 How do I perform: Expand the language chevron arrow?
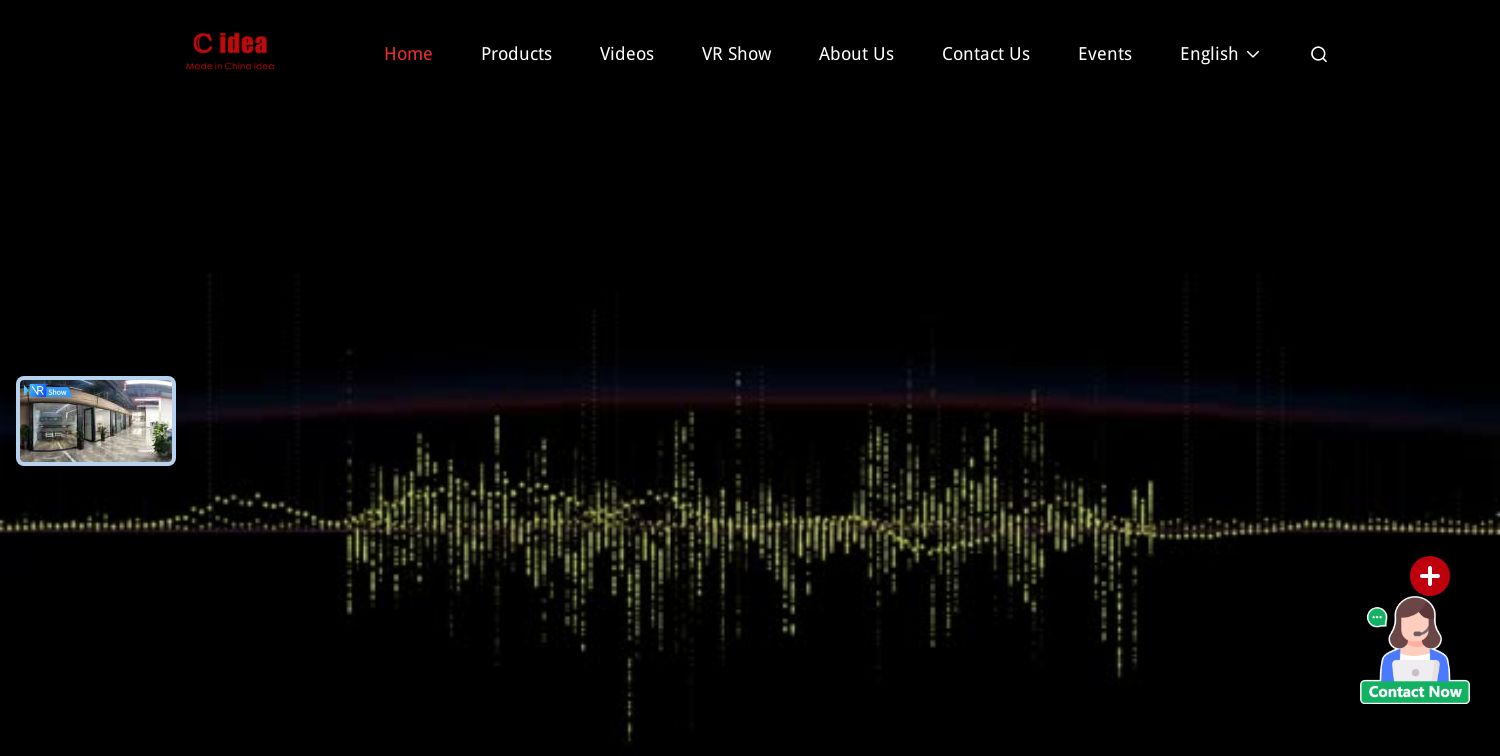click(1253, 55)
